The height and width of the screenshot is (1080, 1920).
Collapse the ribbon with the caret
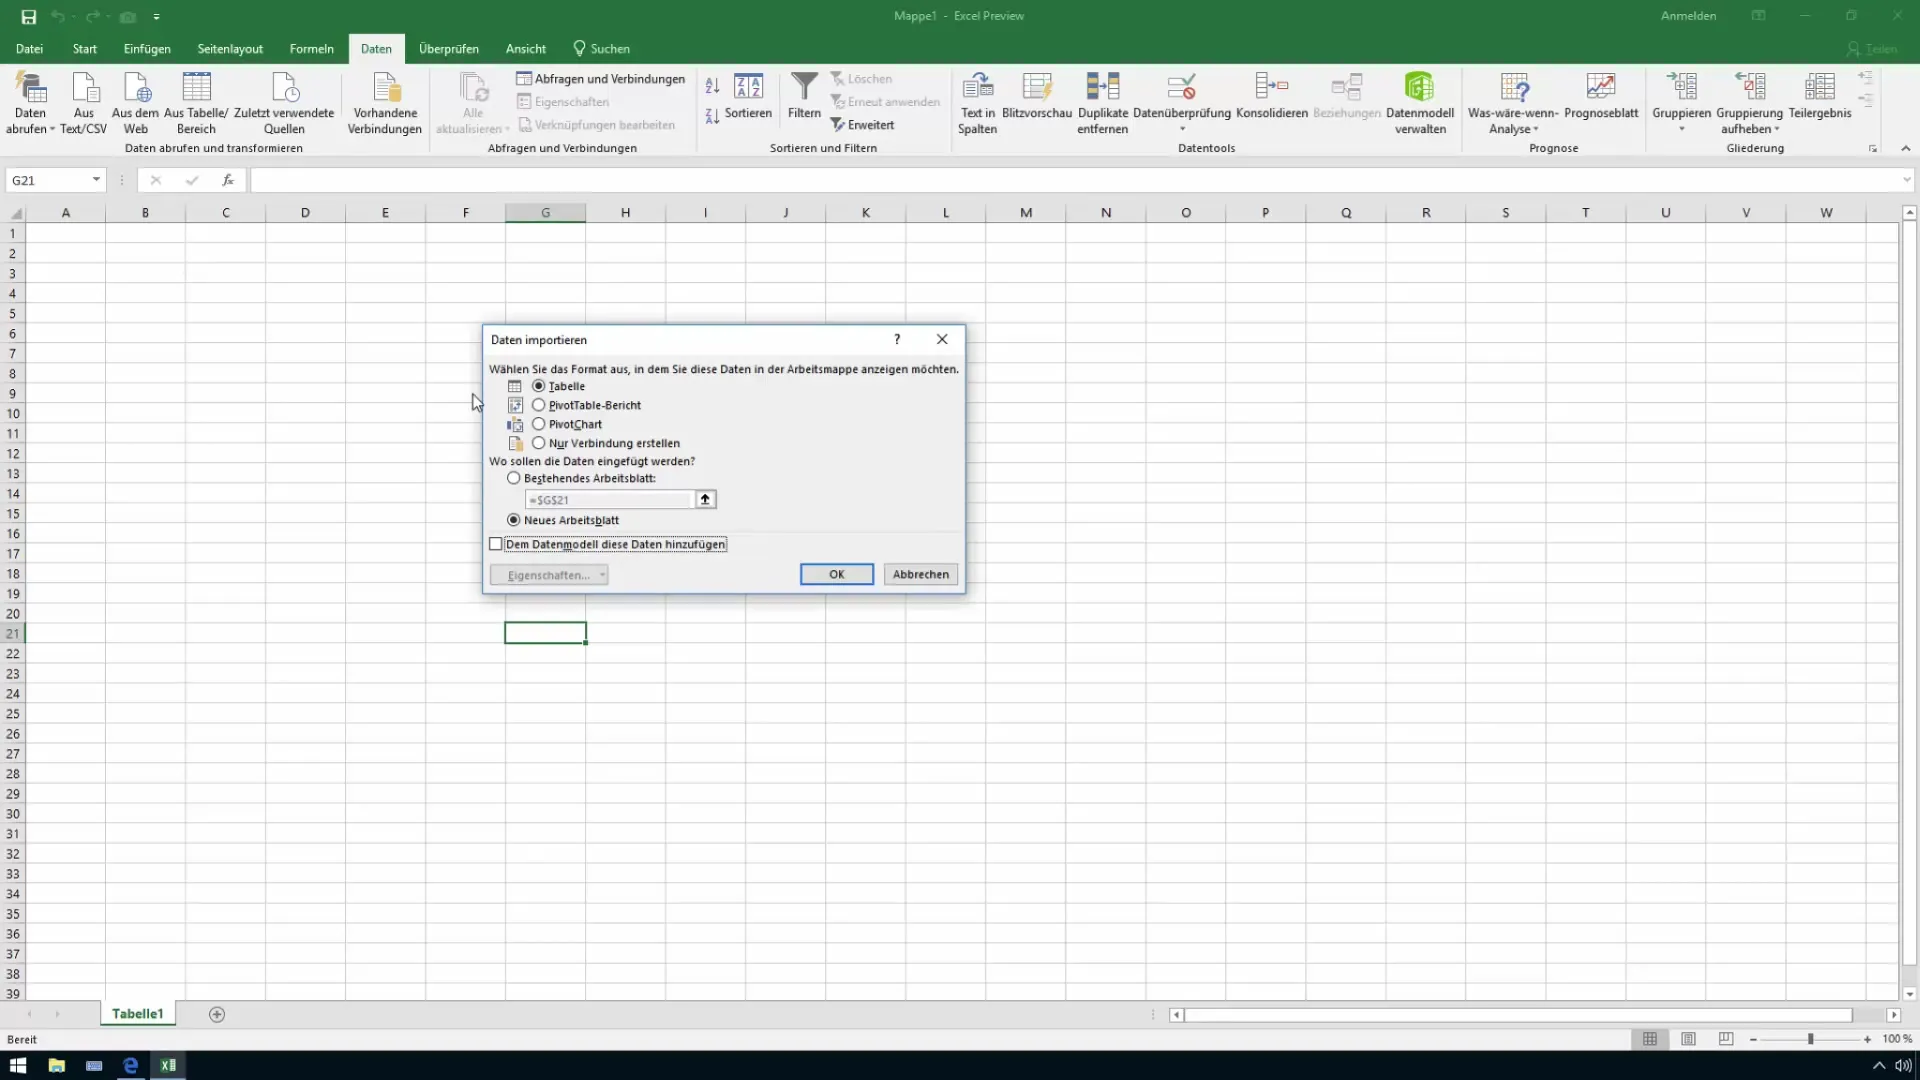click(1905, 148)
